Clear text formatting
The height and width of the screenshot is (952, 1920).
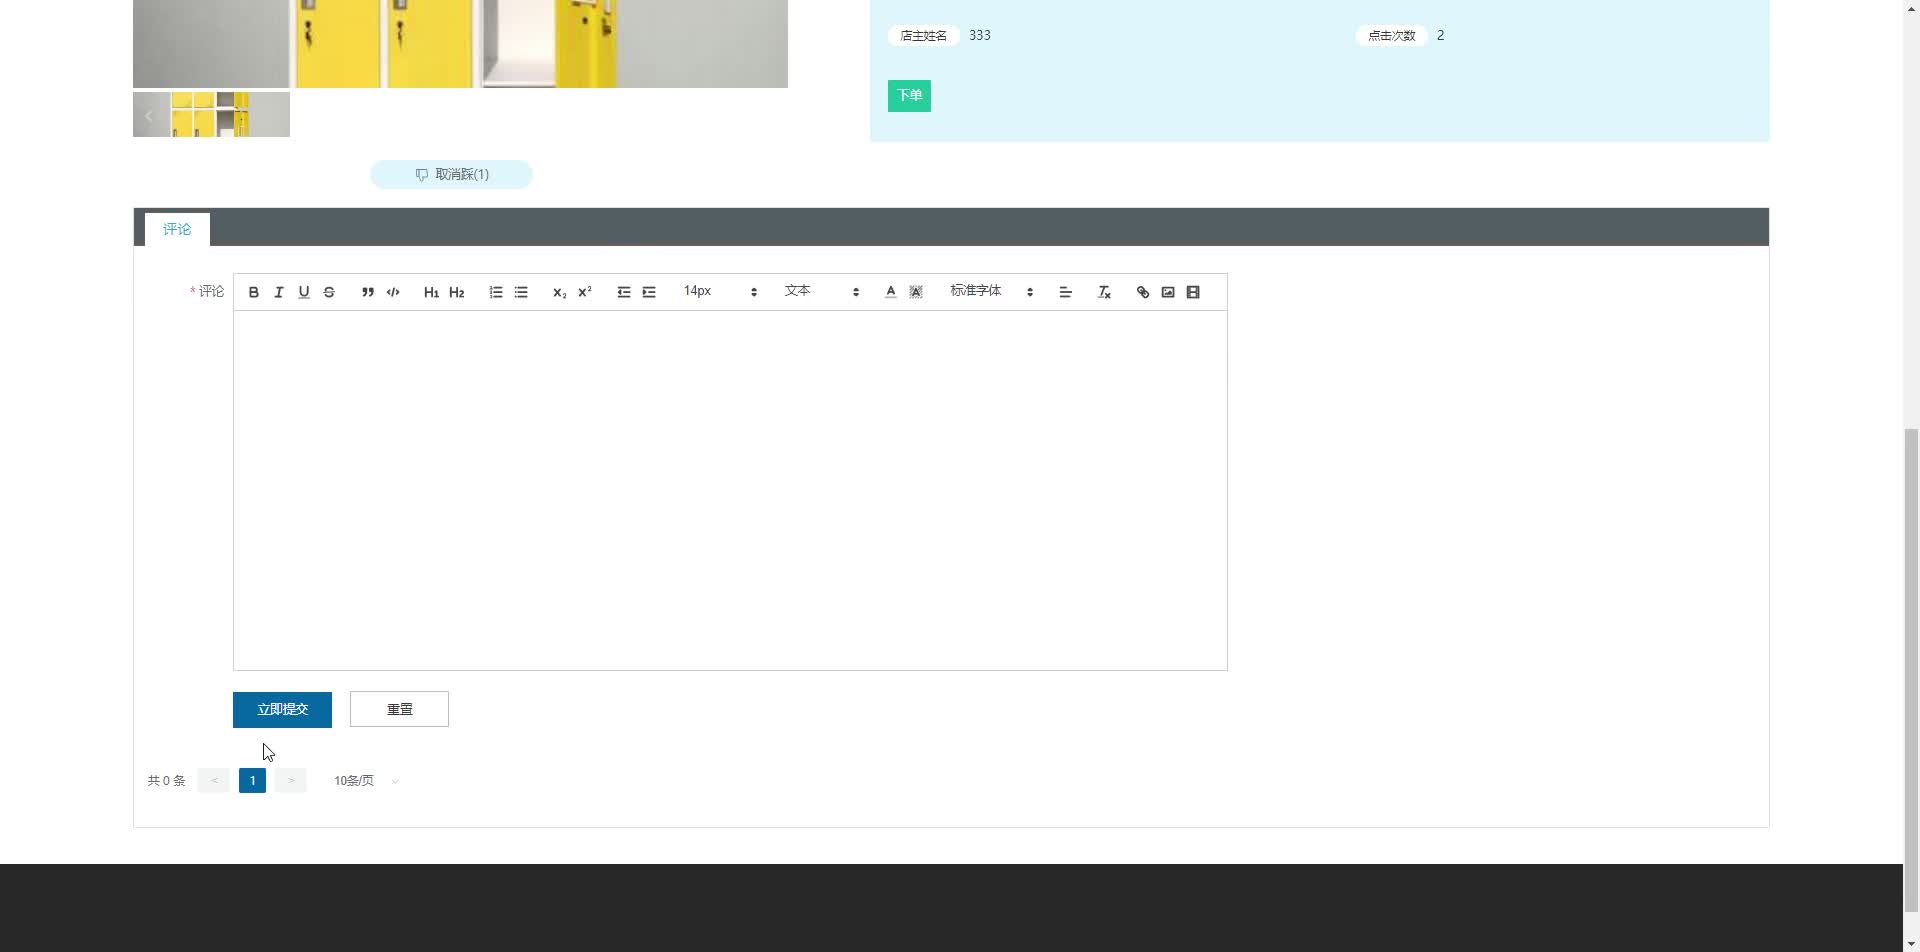[x=1104, y=292]
